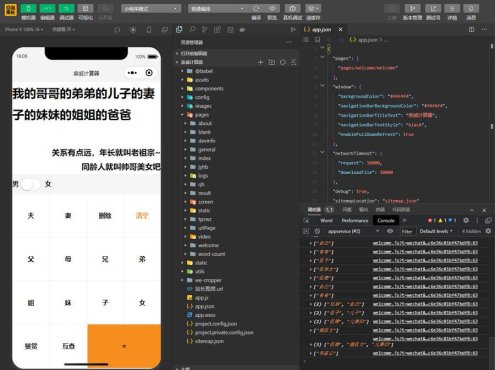
Task: Click into the console Filter field
Action: point(407,231)
